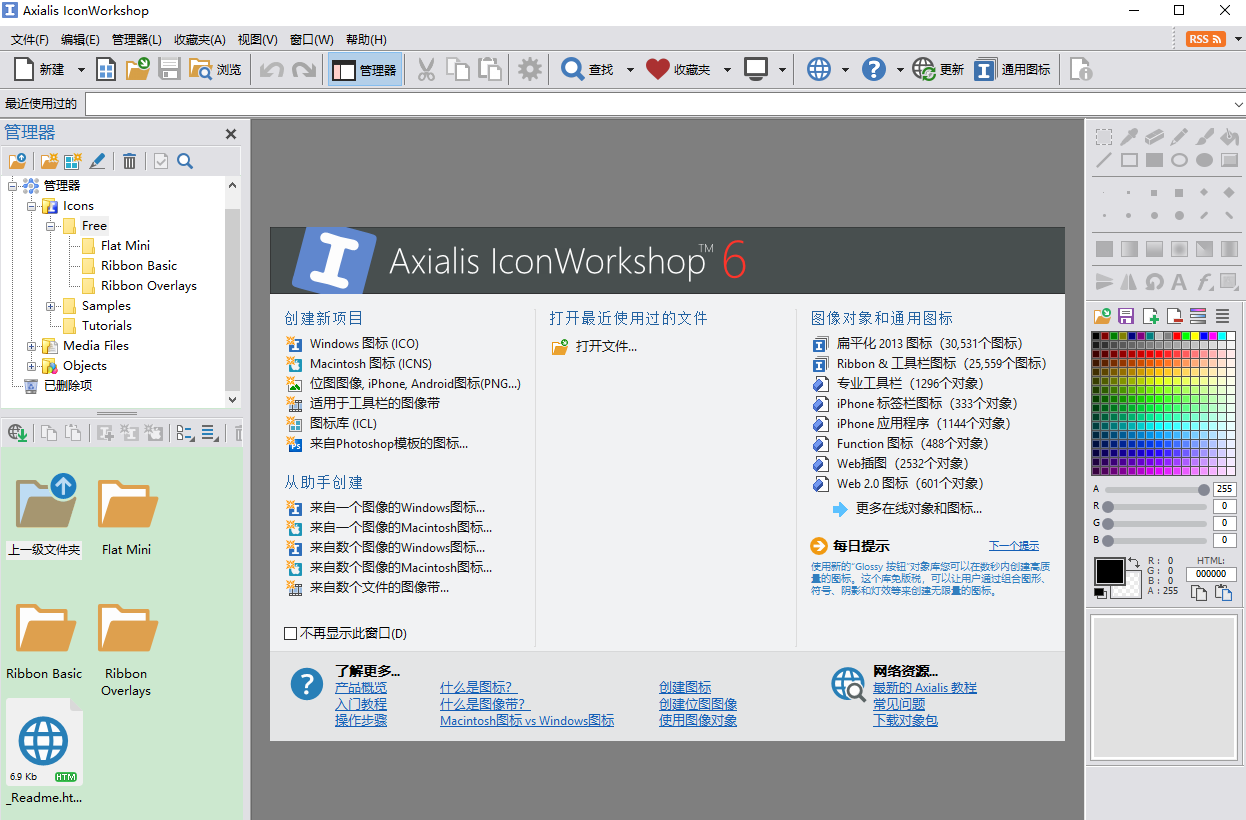Viewport: 1246px width, 820px height.
Task: Select the pencil tool
Action: [1179, 137]
